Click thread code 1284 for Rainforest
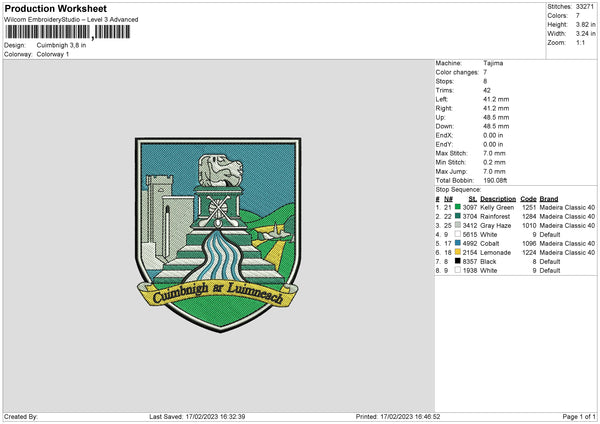 point(529,216)
